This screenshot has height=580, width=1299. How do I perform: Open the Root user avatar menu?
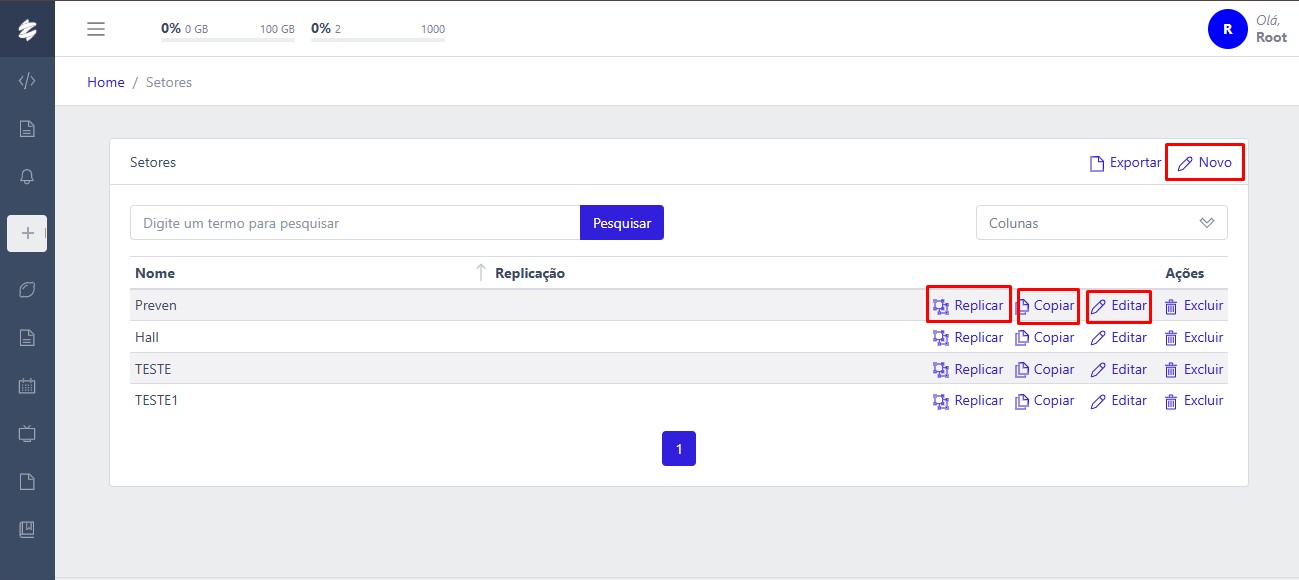coord(1227,29)
